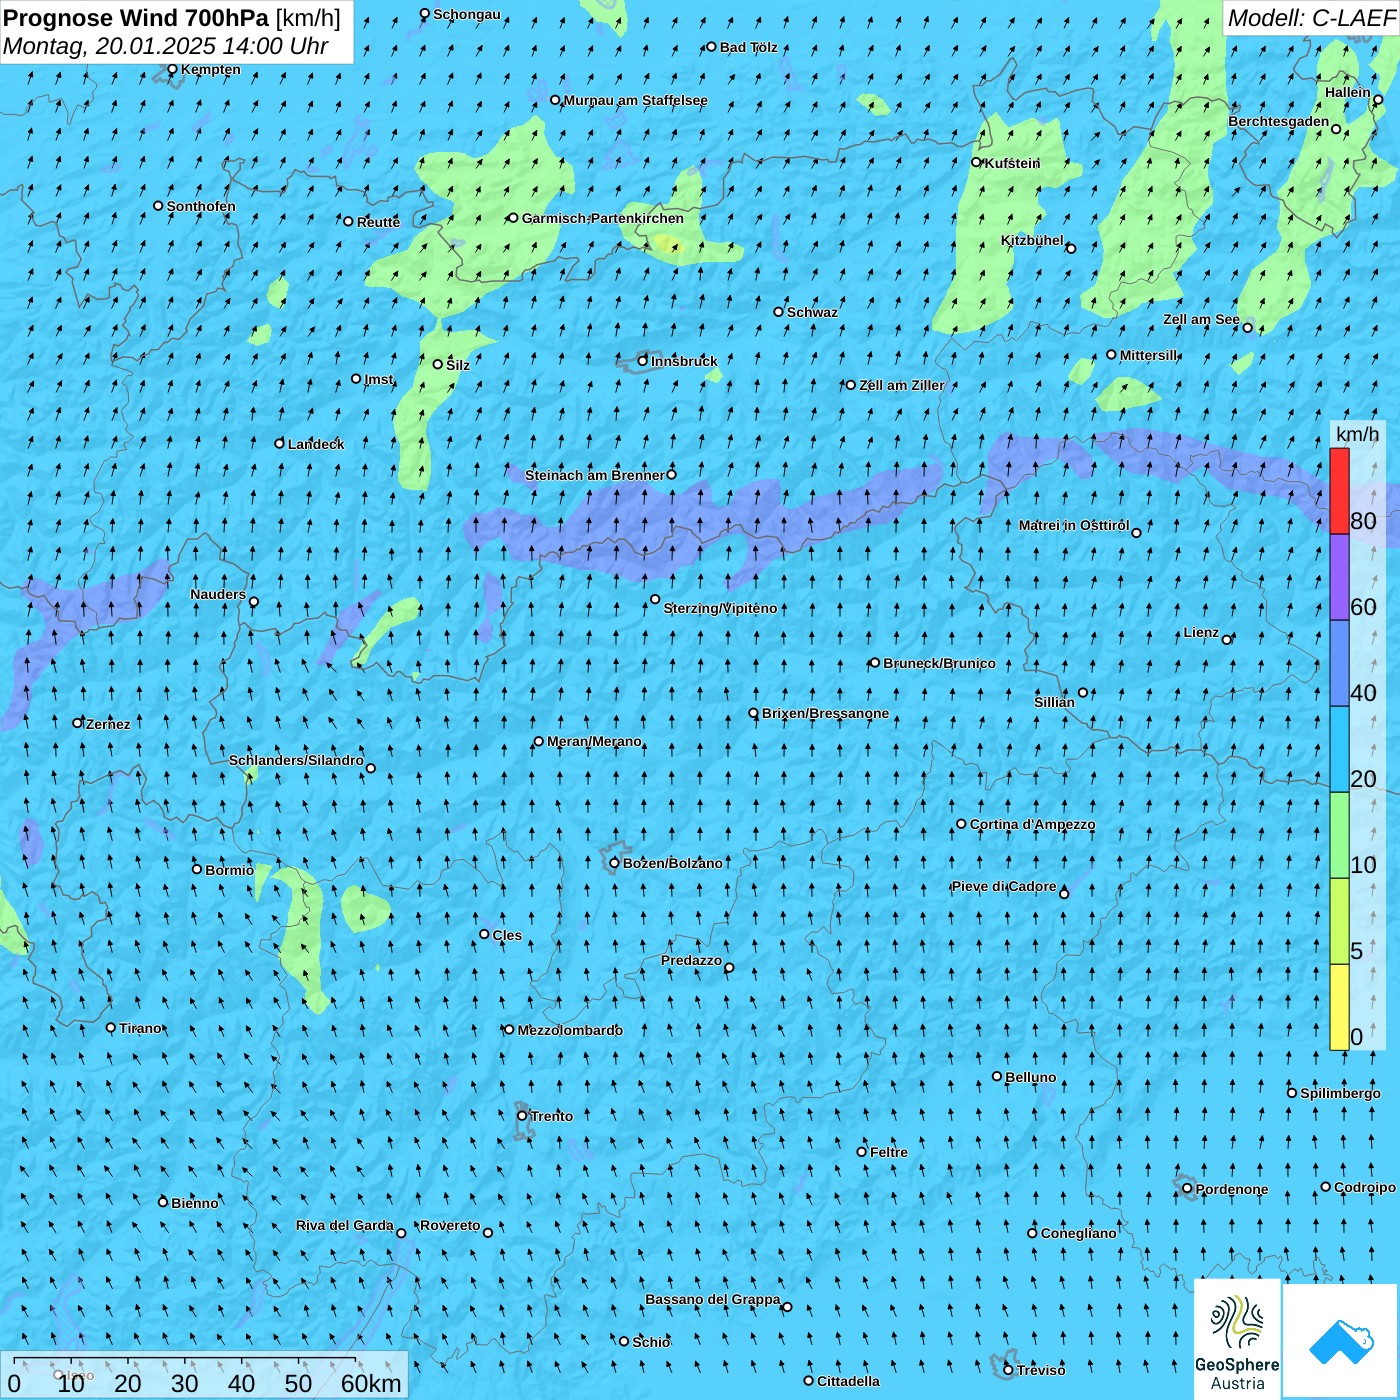Click the Kufstein city marker
Image resolution: width=1400 pixels, height=1400 pixels.
pos(977,162)
